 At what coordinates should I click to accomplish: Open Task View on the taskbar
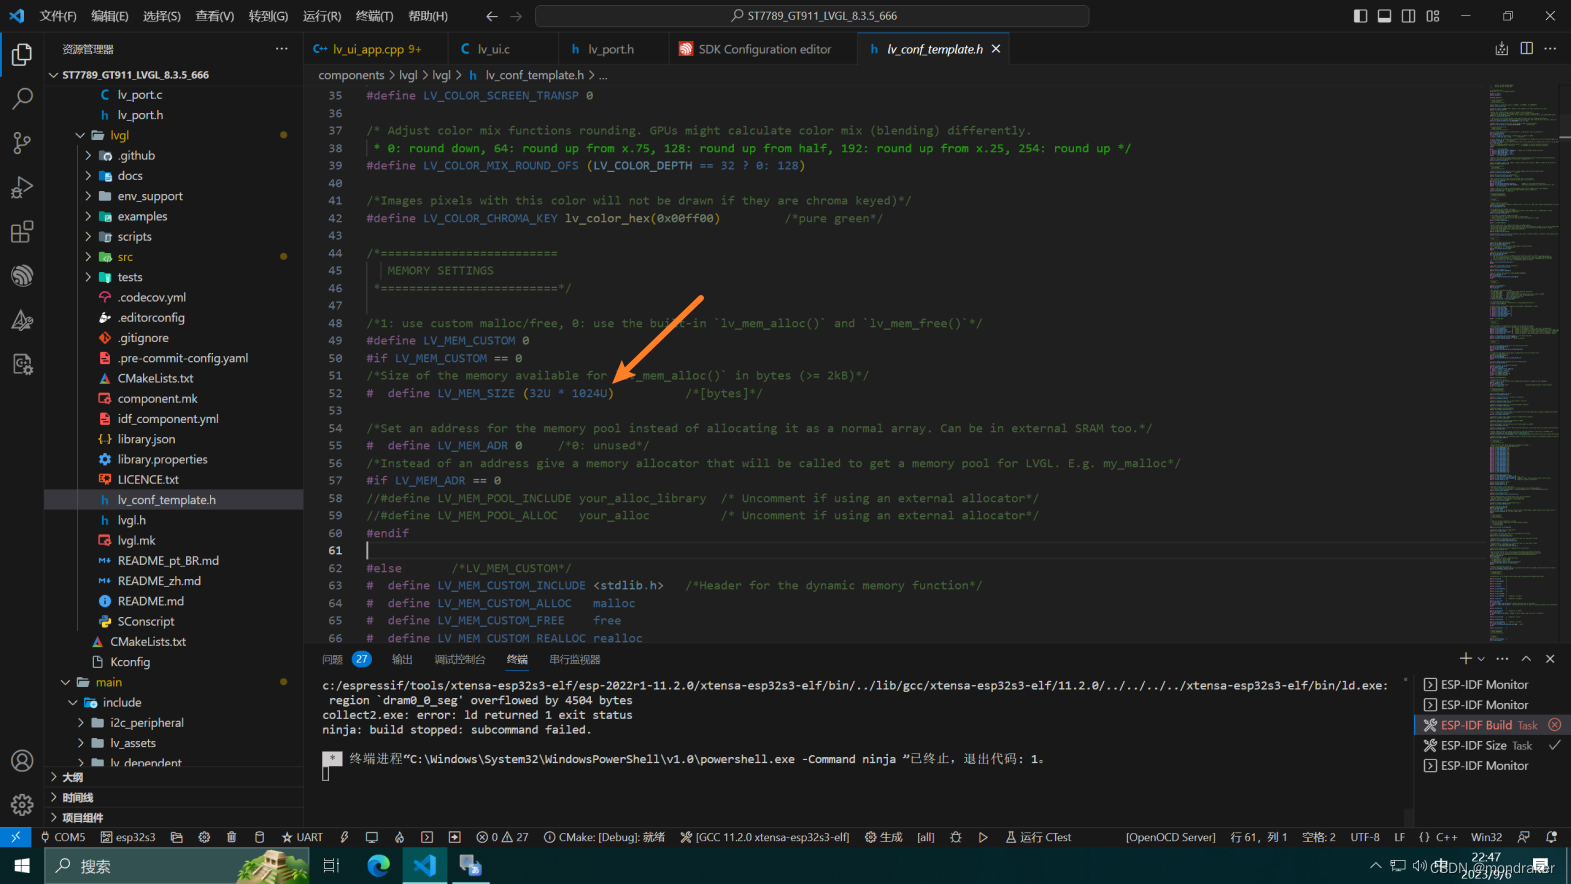tap(332, 865)
